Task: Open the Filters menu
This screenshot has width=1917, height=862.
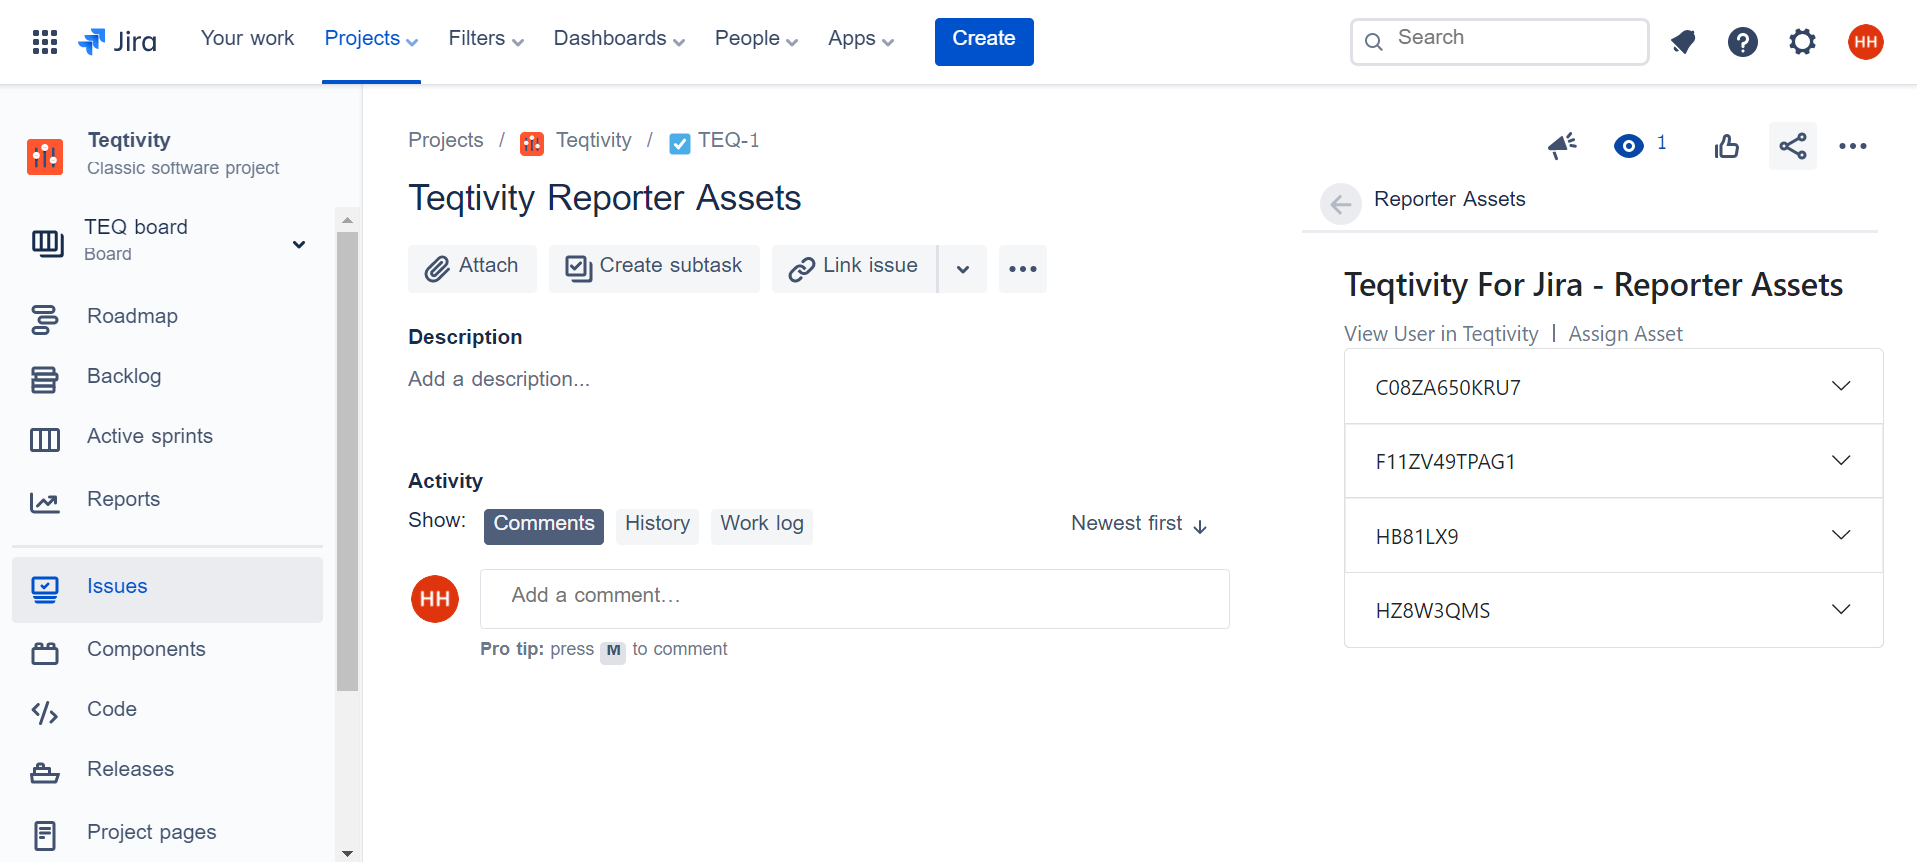Action: coord(486,39)
